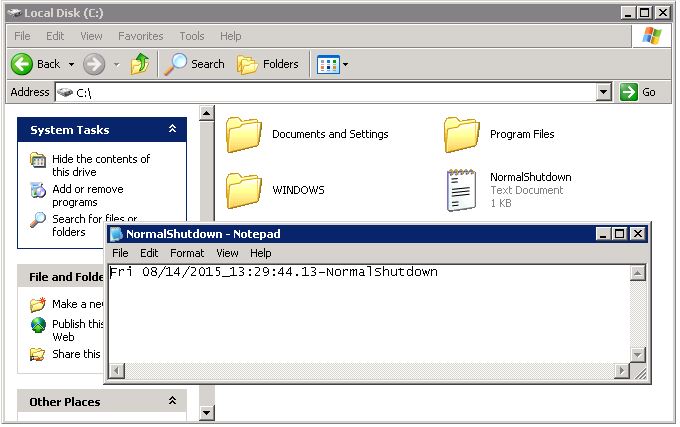The width and height of the screenshot is (680, 427).
Task: Click the Share this folder link text
Action: 76,354
